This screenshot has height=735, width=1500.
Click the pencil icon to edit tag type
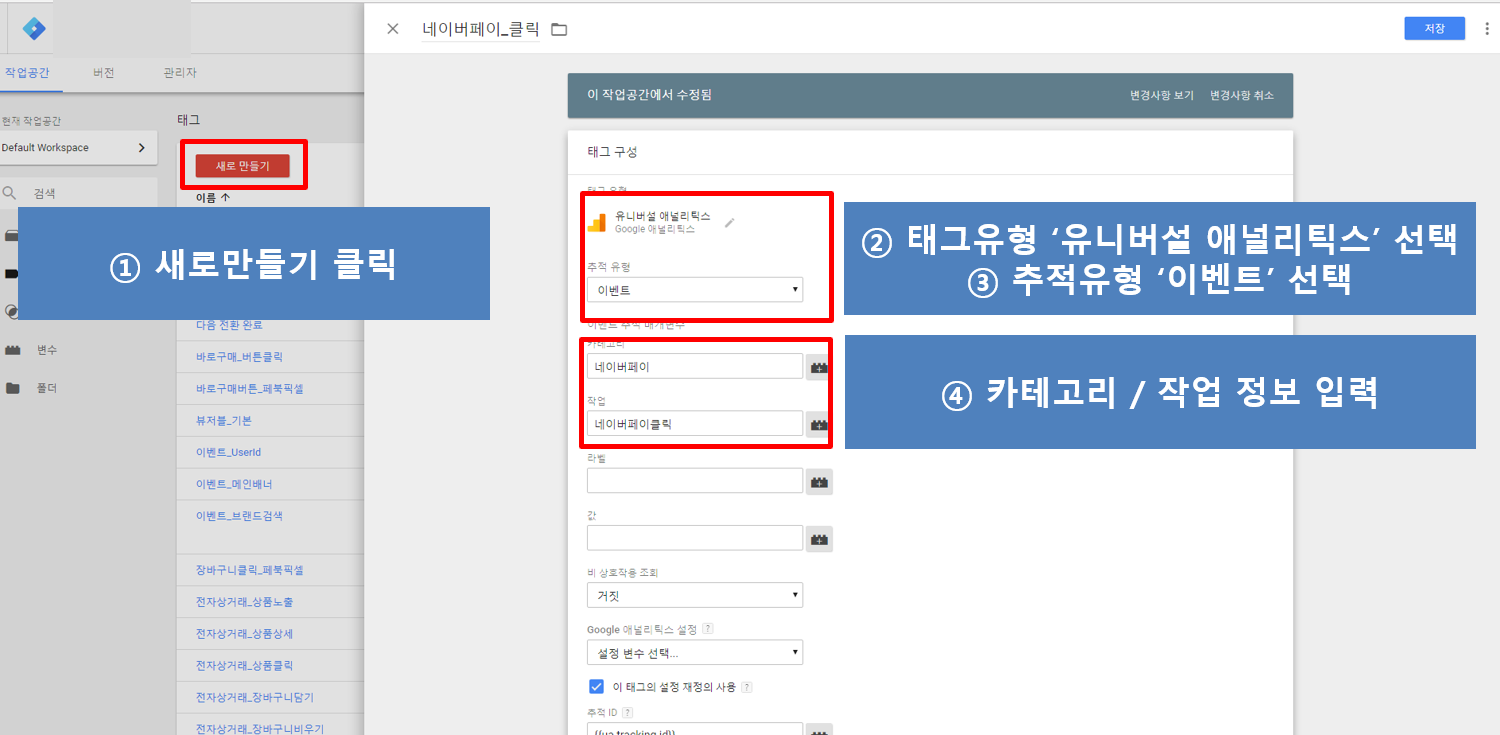click(x=729, y=222)
